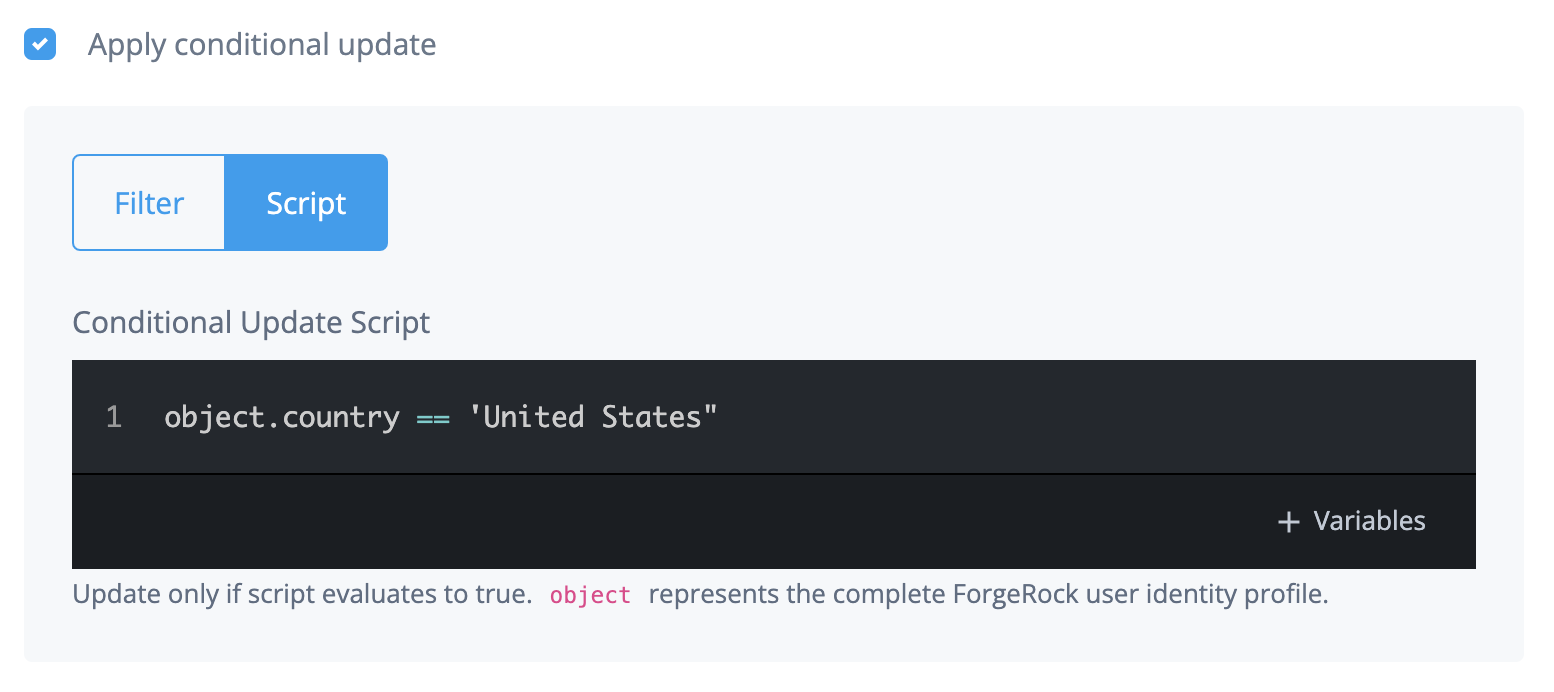Click line number 1 in the editor gutter
Viewport: 1554px width, 692px height.
[113, 416]
